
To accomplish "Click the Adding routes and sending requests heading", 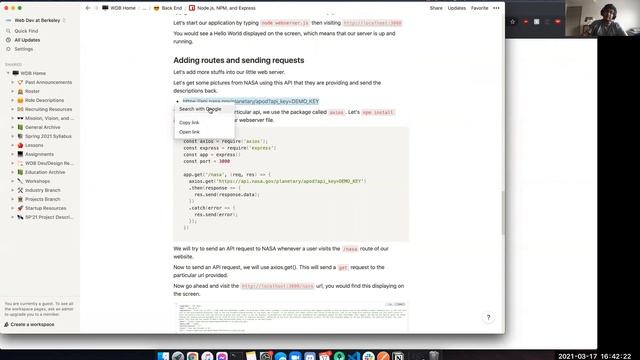I will tap(238, 60).
